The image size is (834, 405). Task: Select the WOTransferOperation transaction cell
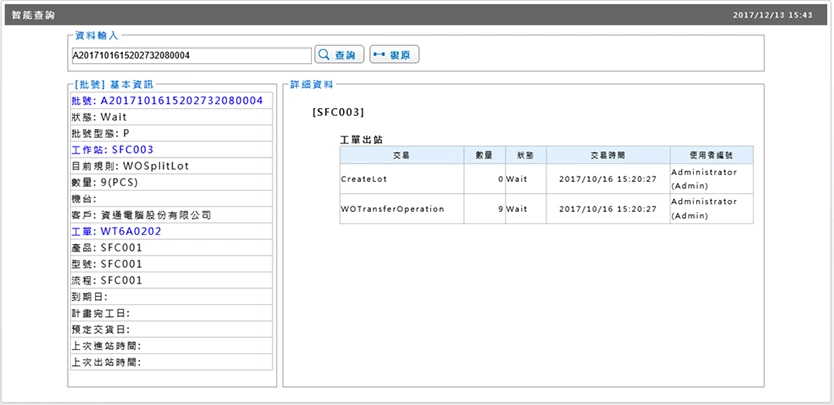tap(402, 209)
